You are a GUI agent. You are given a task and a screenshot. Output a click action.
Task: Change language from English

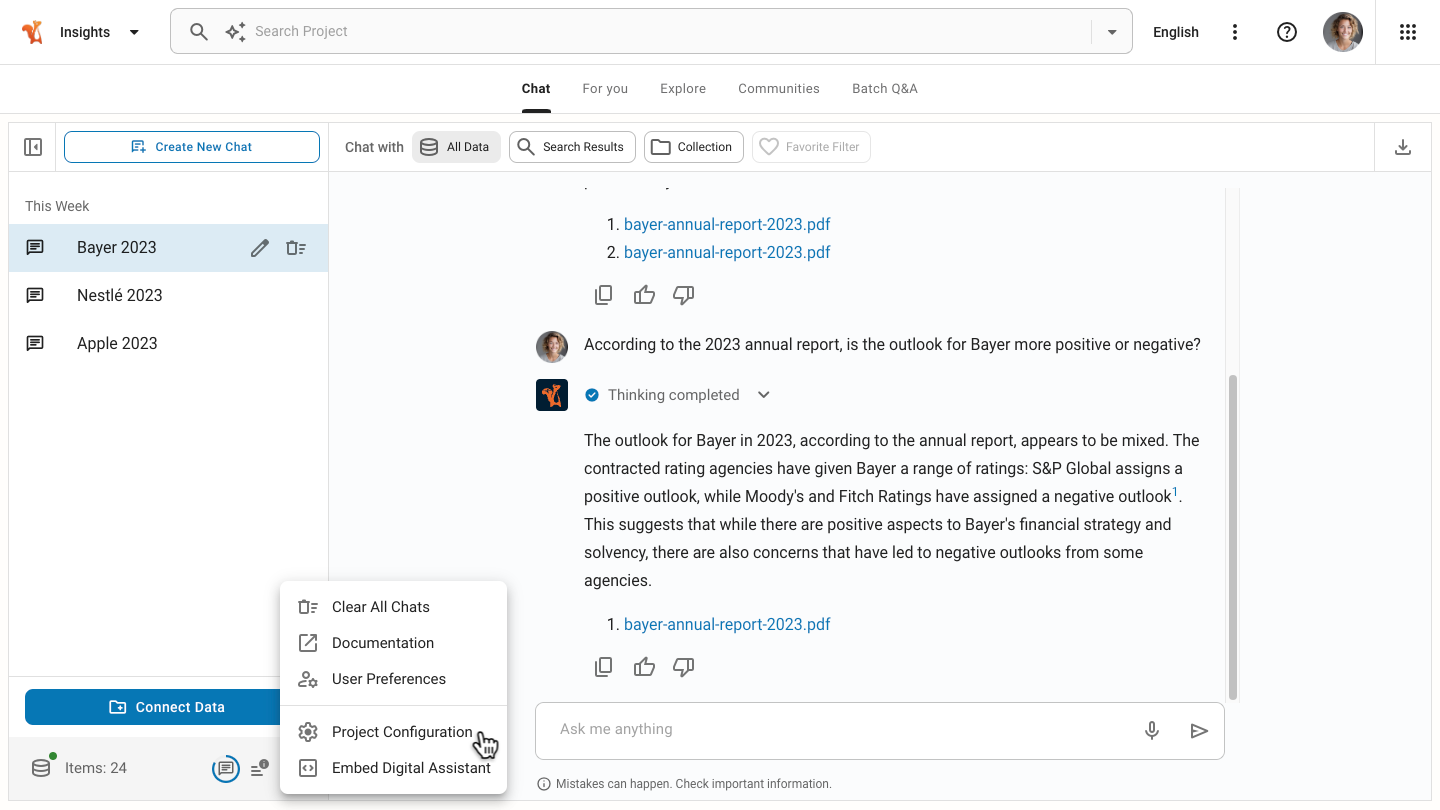1176,32
